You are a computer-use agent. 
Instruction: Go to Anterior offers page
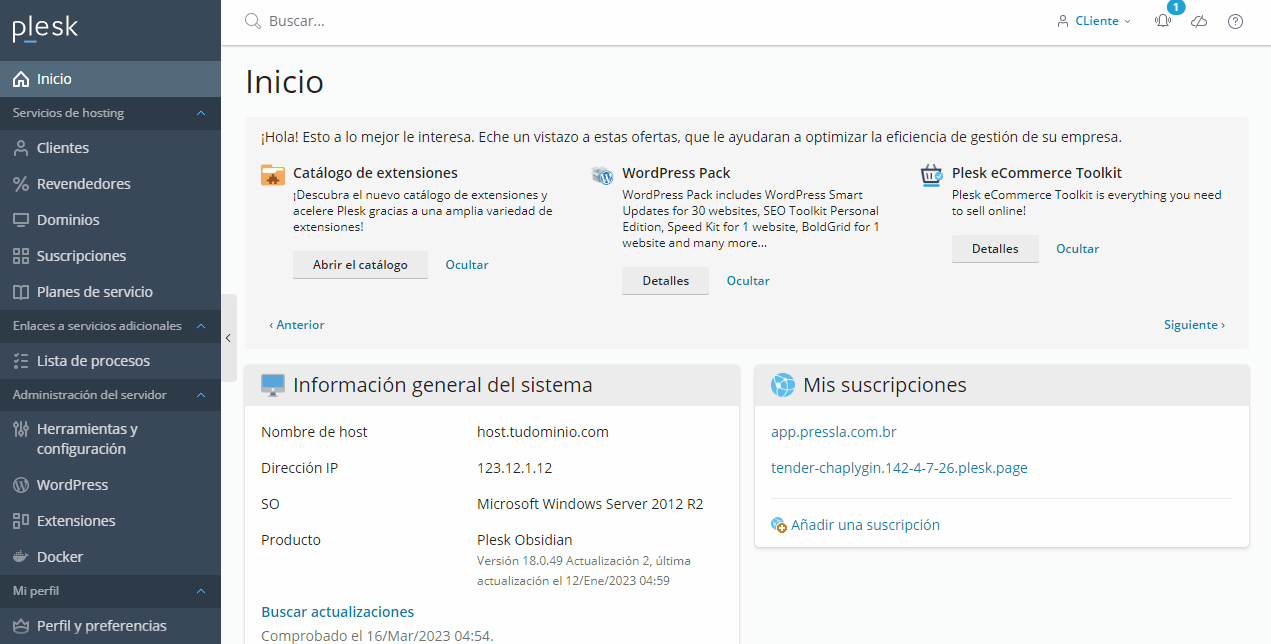(297, 325)
